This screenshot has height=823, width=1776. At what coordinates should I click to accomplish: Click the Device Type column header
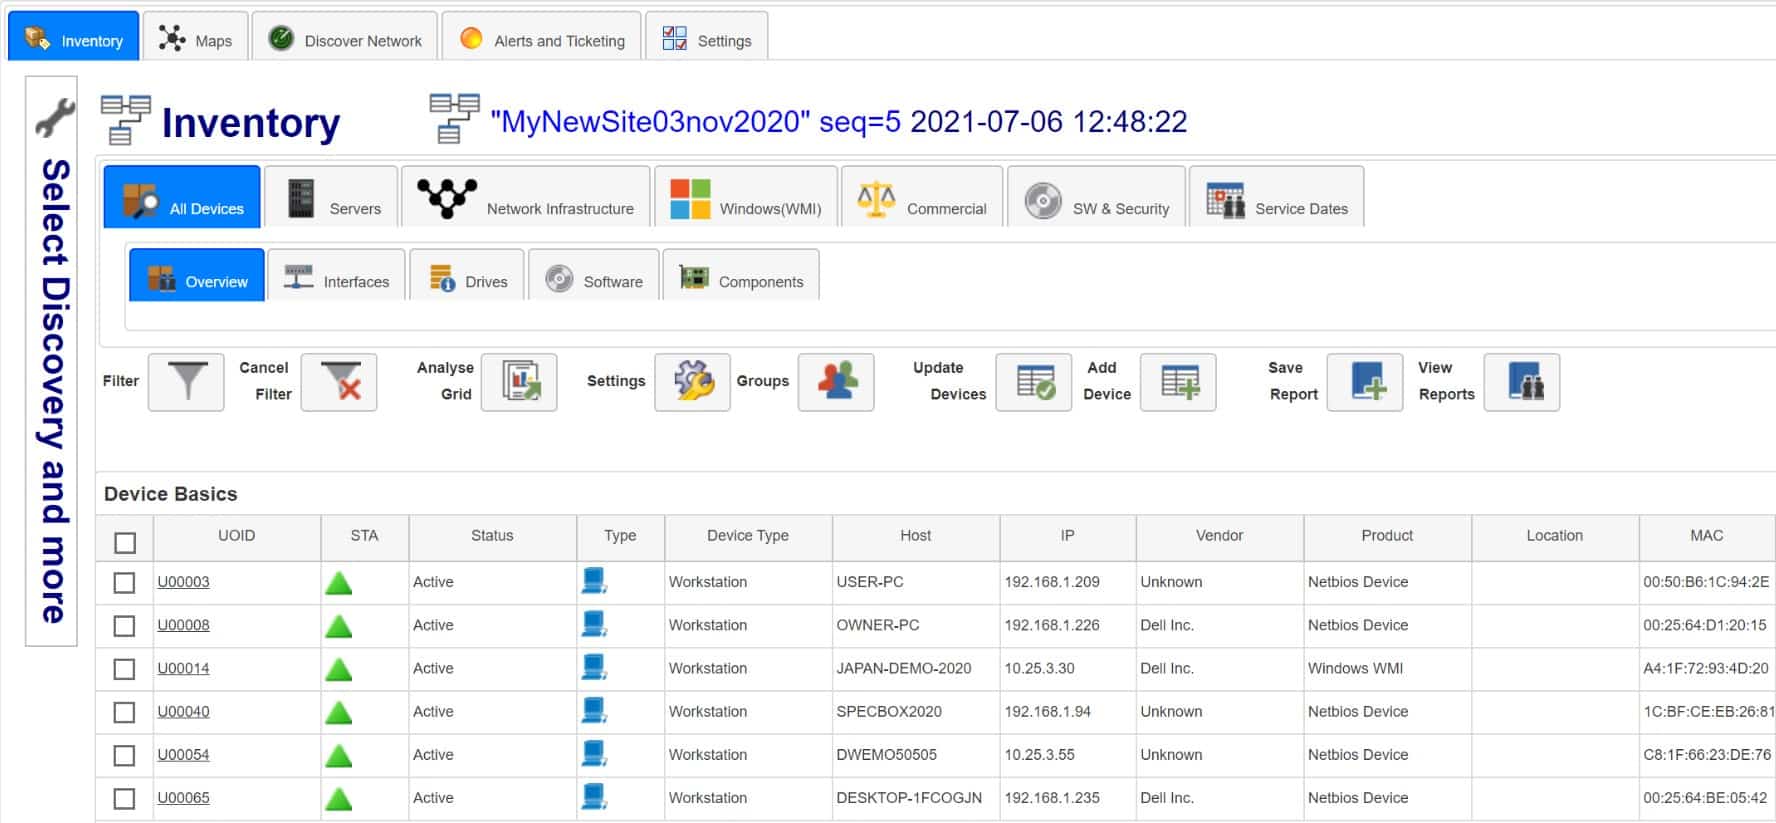748,536
